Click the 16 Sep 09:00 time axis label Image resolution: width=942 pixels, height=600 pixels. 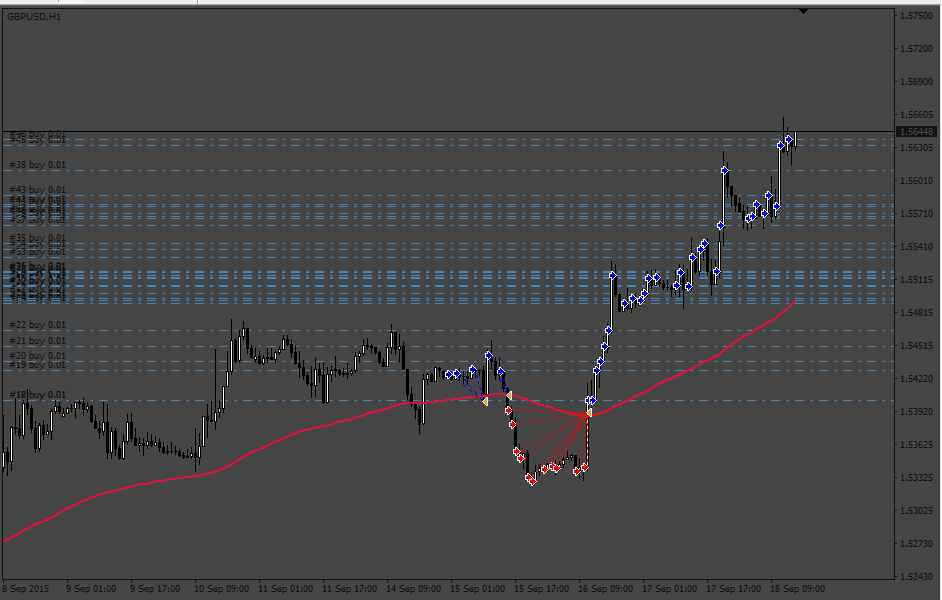click(x=606, y=589)
